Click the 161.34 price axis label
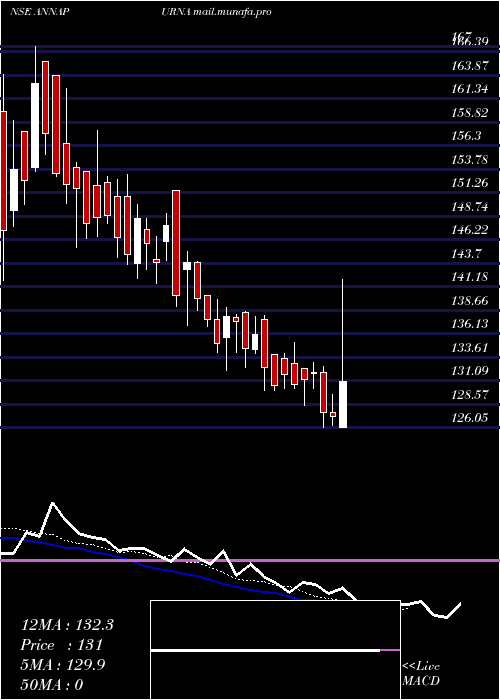This screenshot has height=700, width=500. click(469, 89)
